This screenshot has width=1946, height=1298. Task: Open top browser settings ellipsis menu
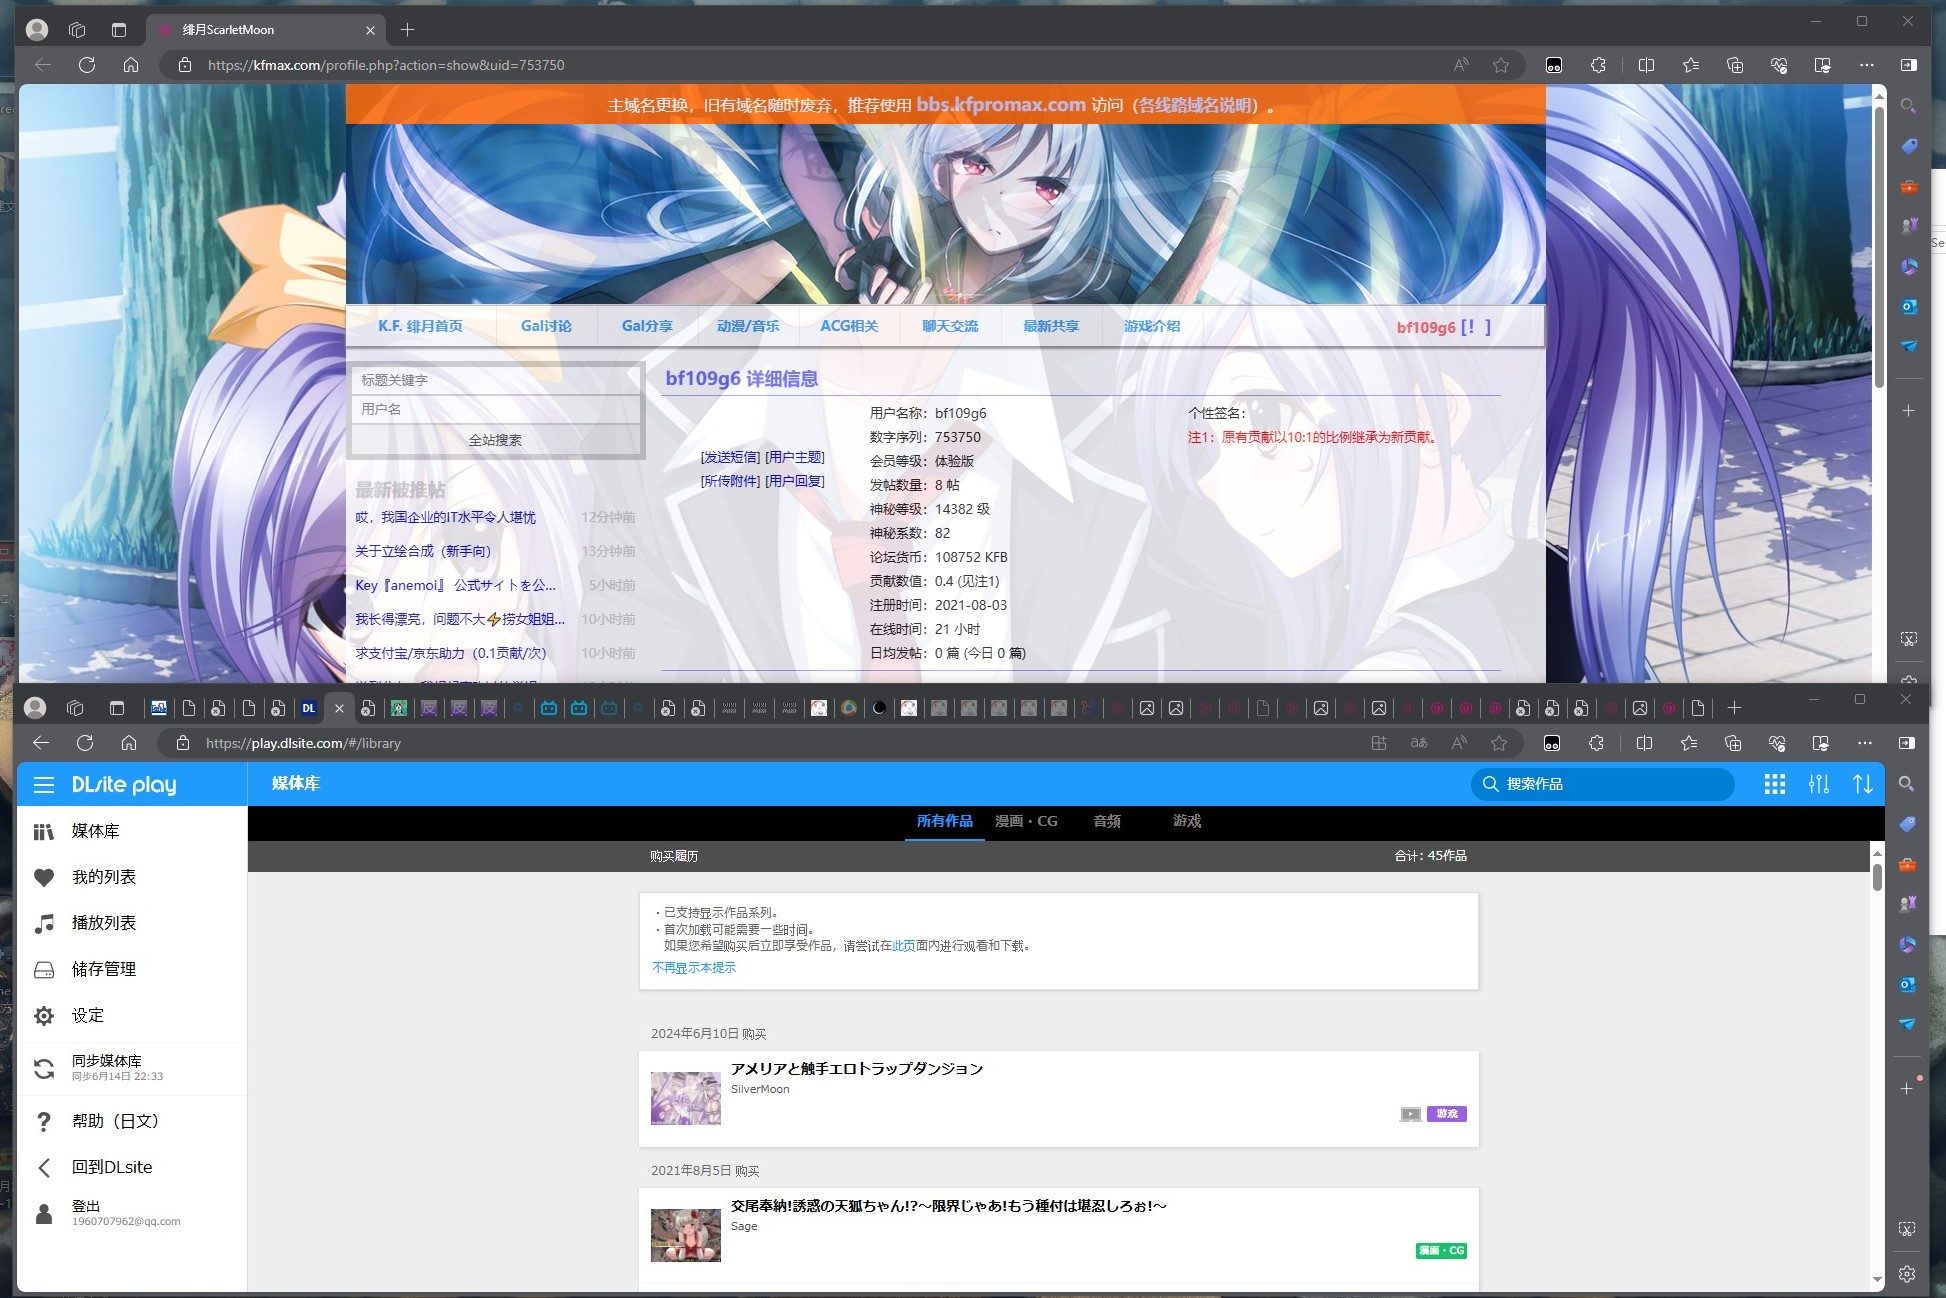pos(1866,65)
